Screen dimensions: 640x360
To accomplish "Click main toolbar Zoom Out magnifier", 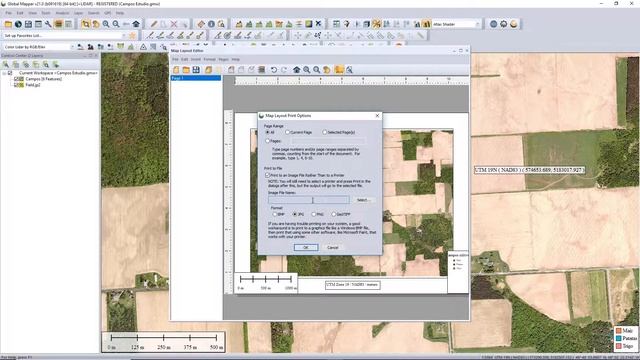I will coord(116,24).
